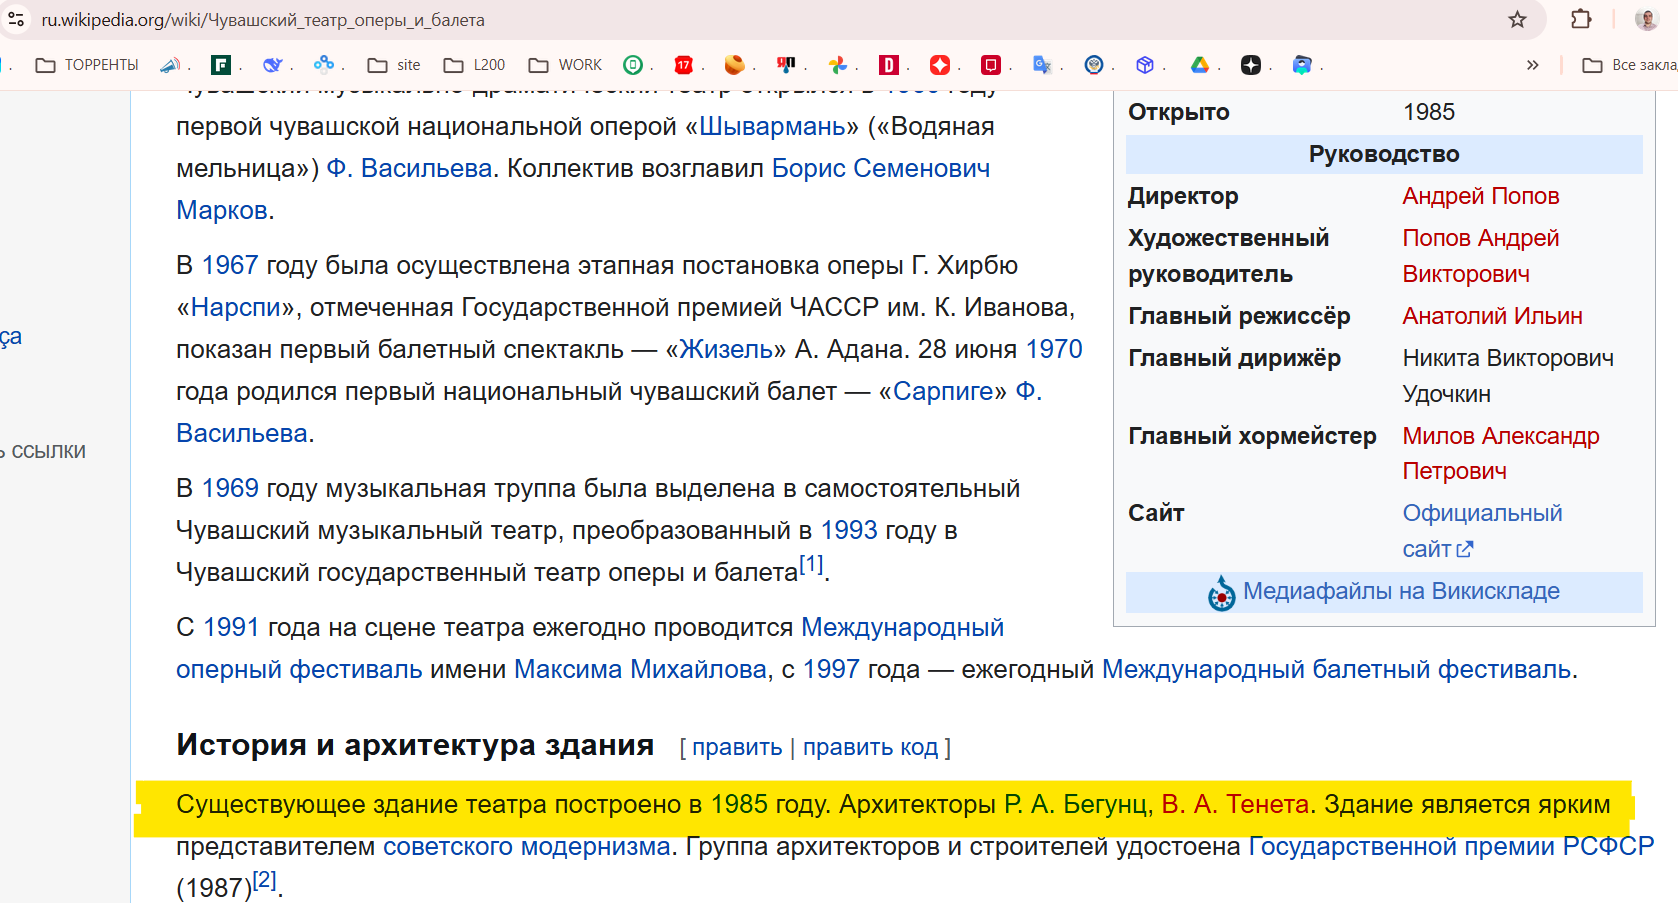This screenshot has width=1678, height=903.
Task: Open Государственной премии РСФСР link
Action: pyautogui.click(x=1451, y=846)
